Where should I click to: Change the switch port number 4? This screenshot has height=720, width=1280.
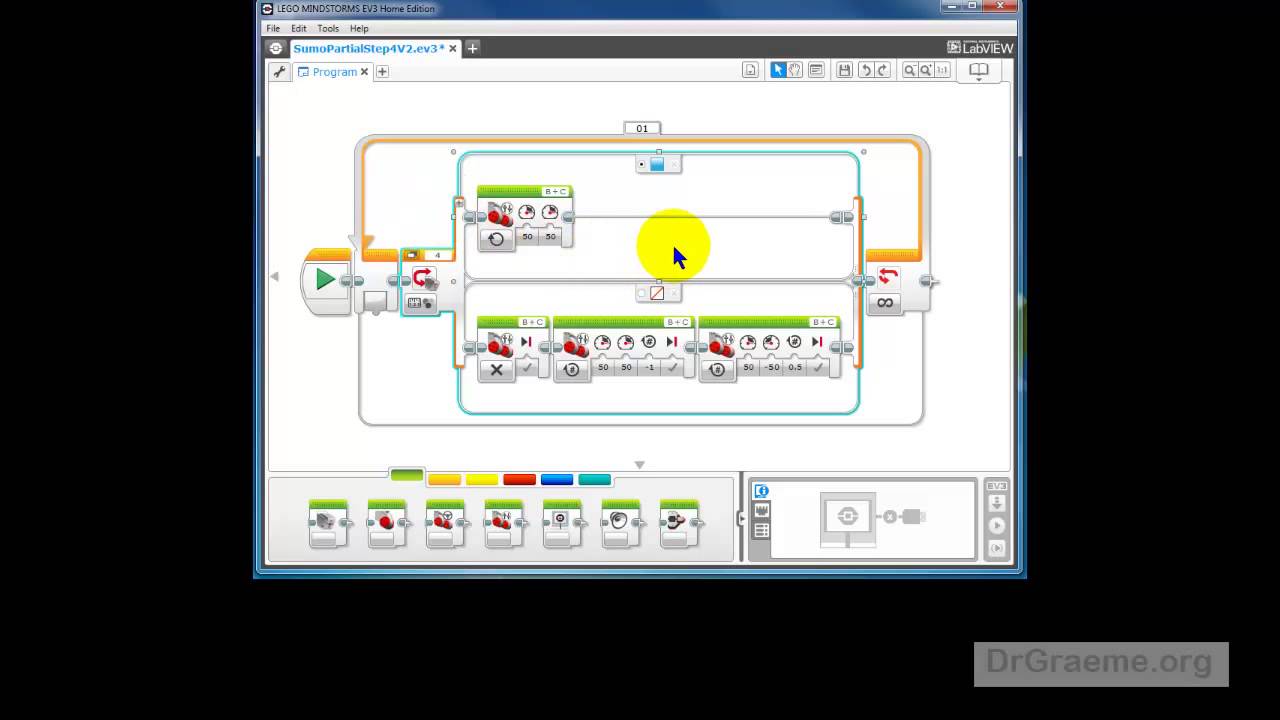(436, 255)
